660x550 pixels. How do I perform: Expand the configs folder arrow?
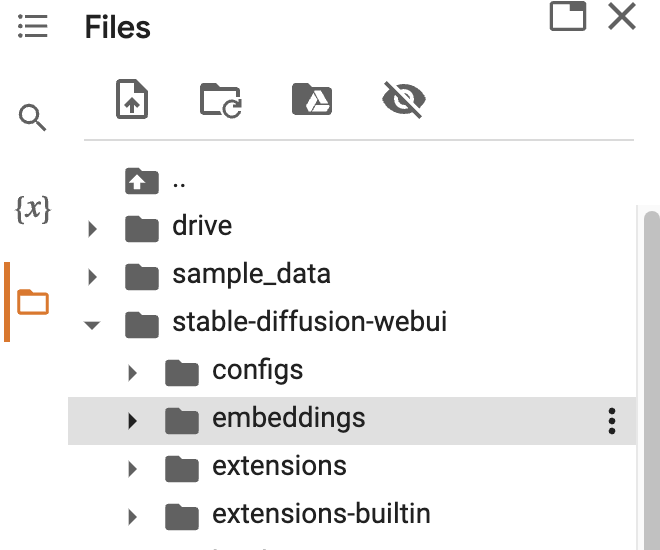[x=133, y=373]
